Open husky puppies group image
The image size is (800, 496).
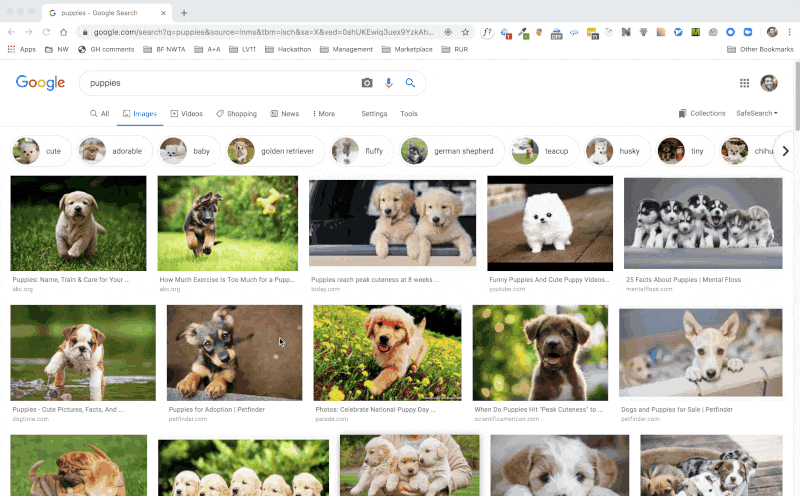click(x=703, y=223)
